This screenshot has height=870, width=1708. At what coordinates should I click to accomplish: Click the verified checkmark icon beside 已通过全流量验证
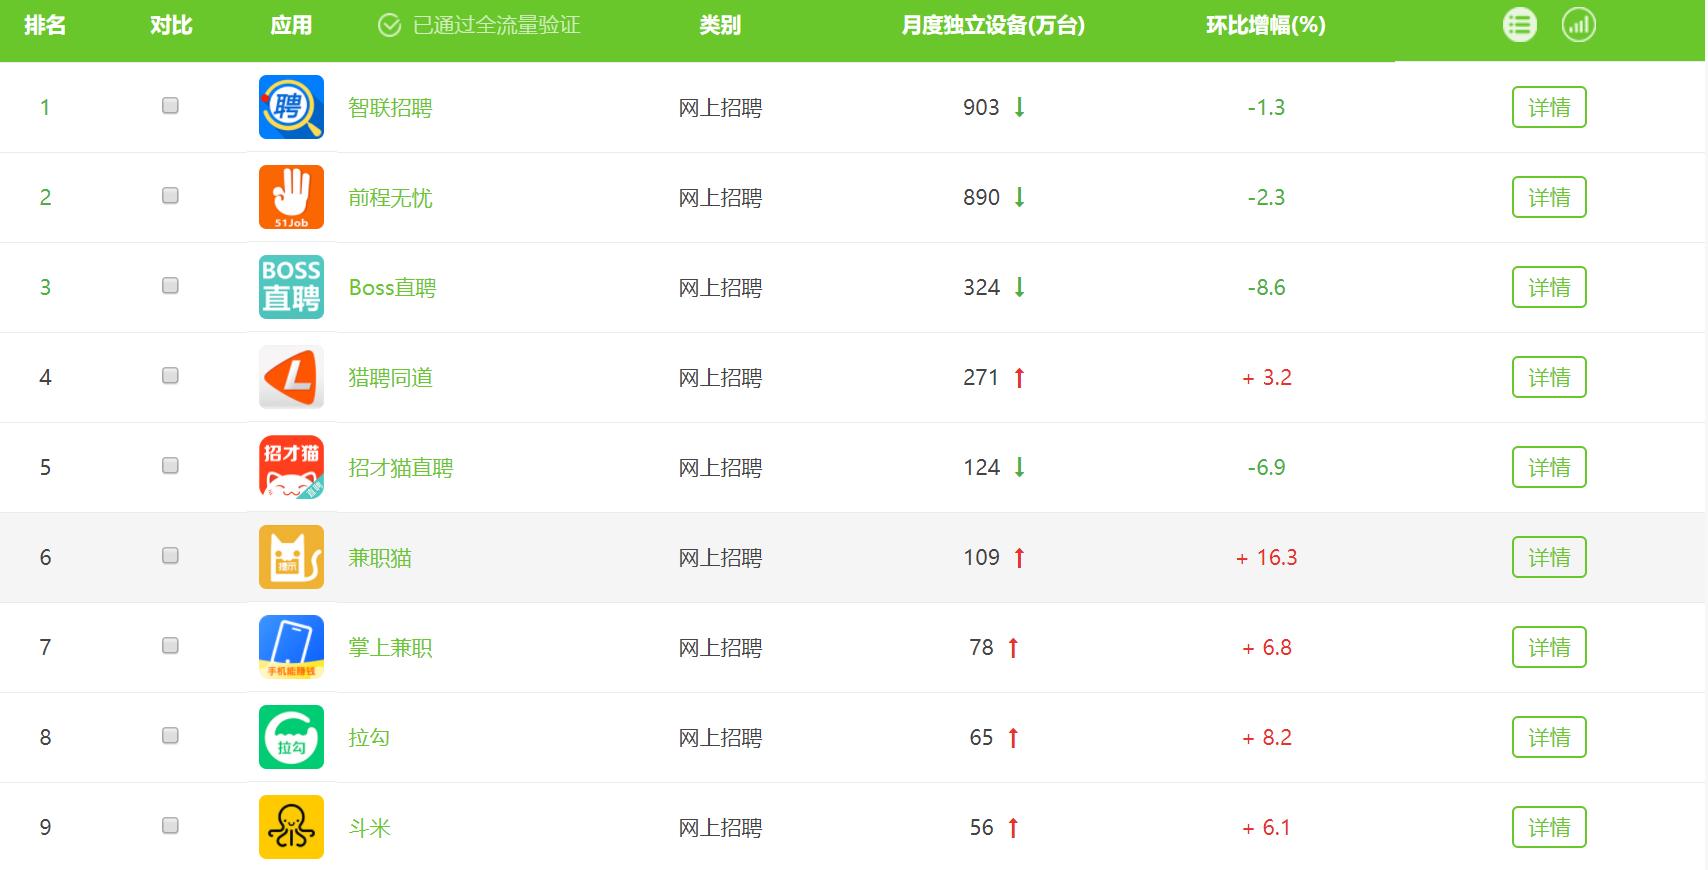pos(390,26)
